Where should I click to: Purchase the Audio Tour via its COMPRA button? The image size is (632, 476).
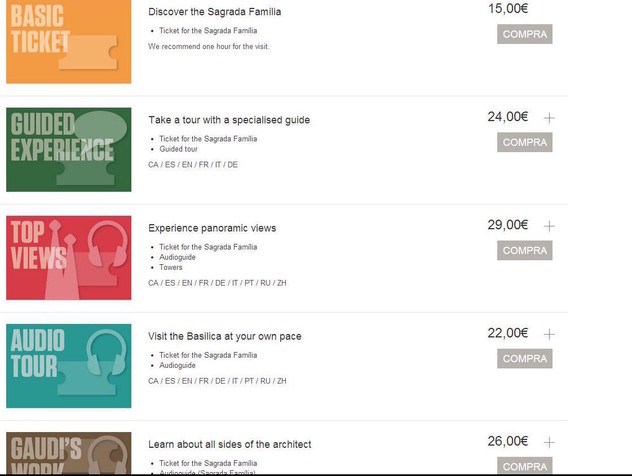pos(524,358)
